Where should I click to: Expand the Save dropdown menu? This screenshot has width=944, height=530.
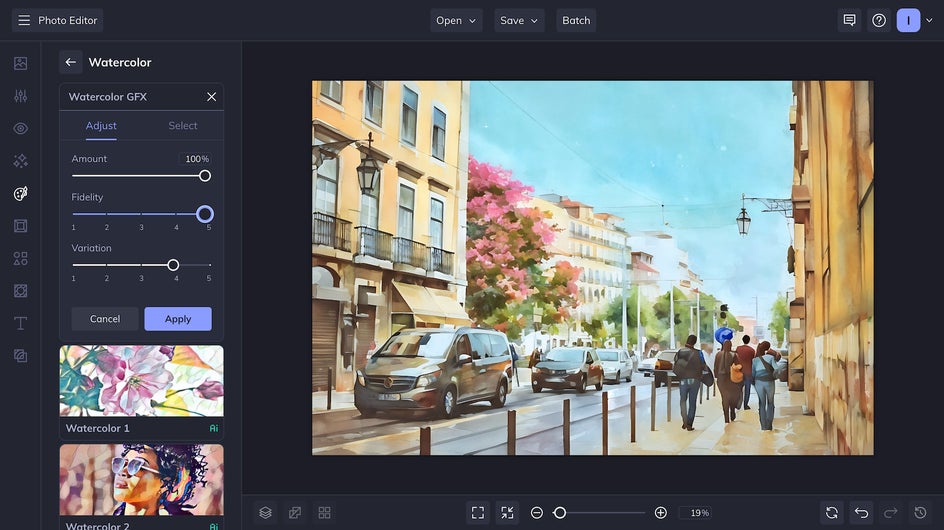[519, 20]
